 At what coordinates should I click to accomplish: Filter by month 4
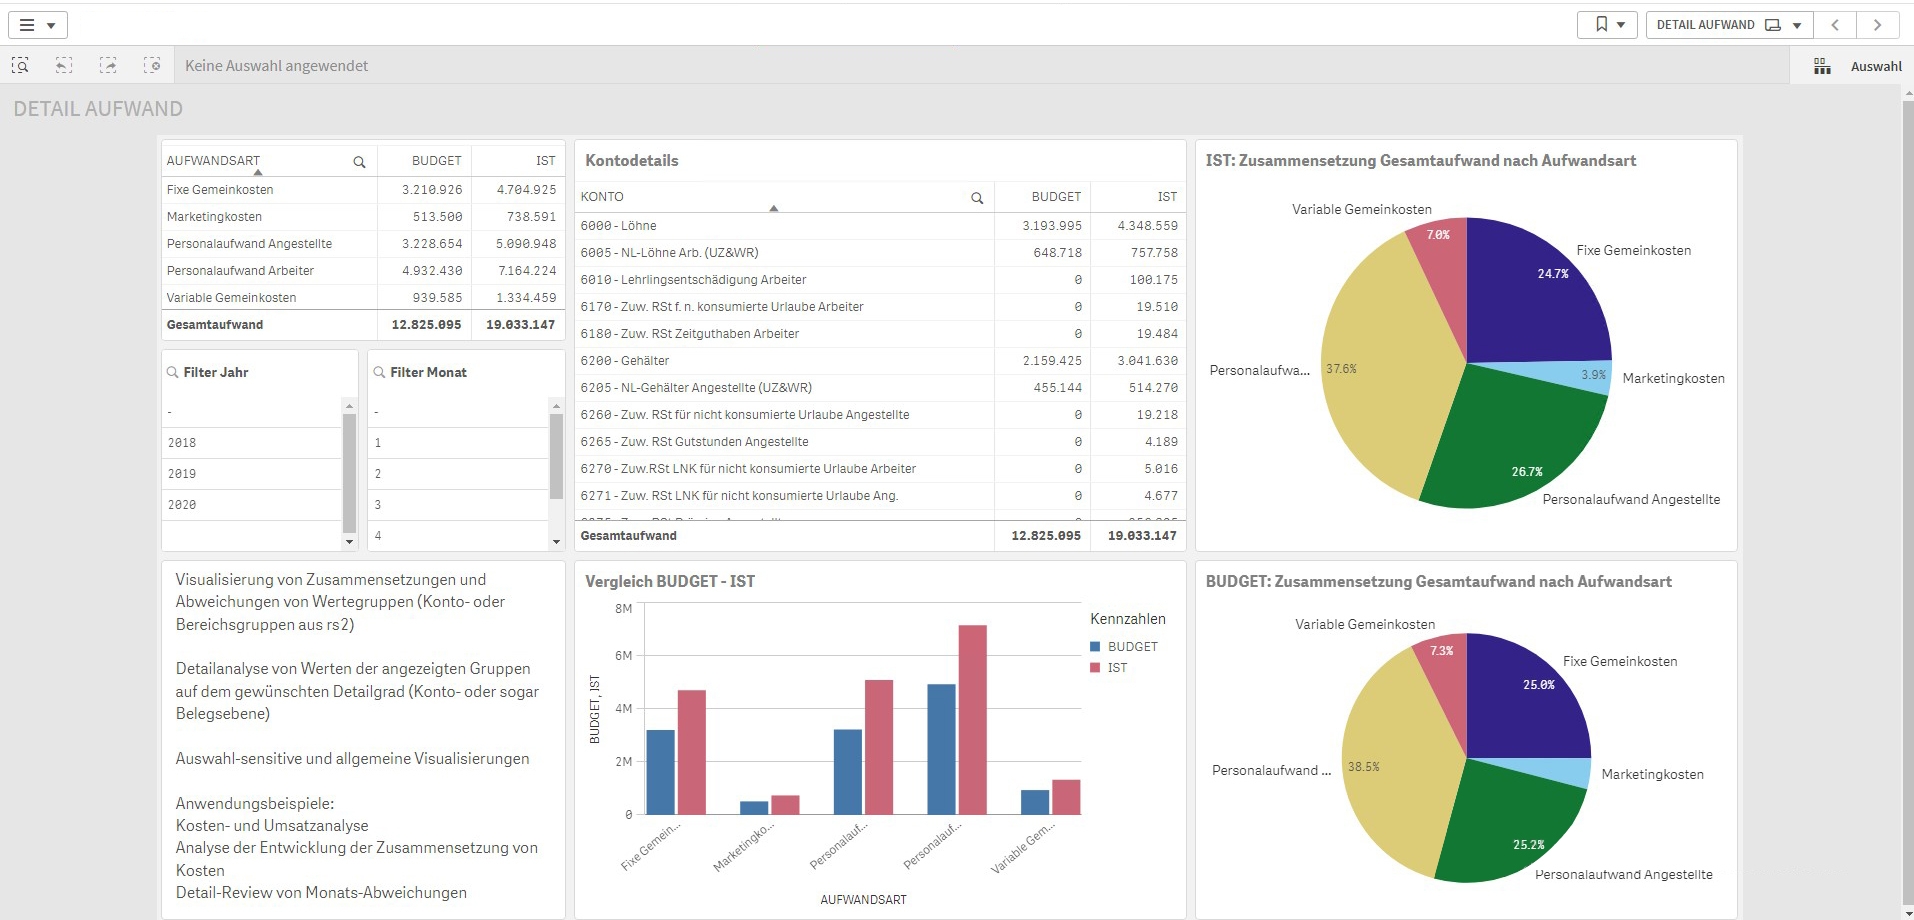coord(459,535)
